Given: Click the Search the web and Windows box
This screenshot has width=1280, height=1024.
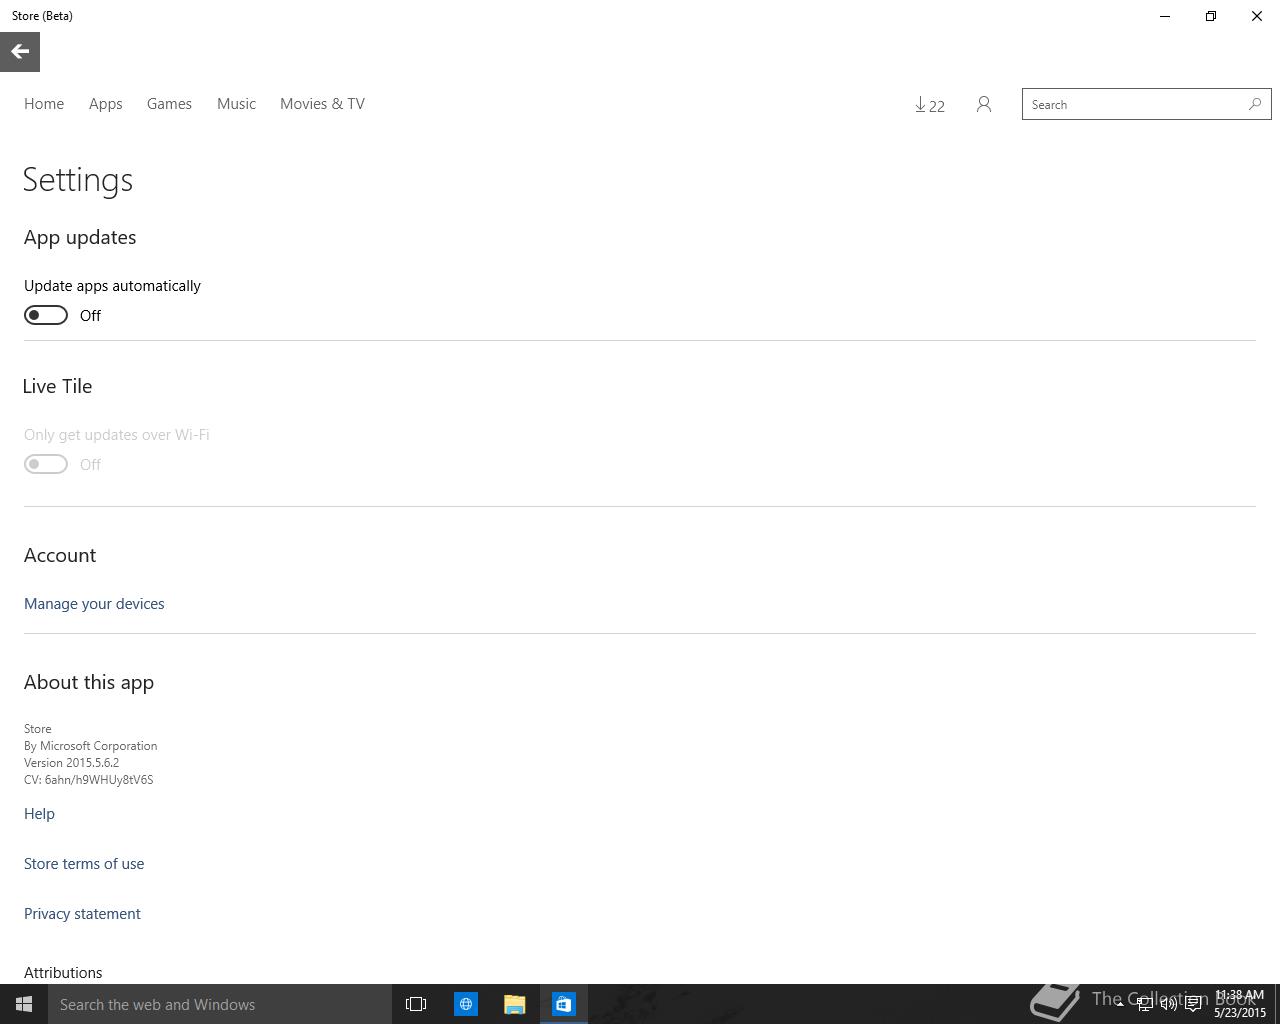Looking at the screenshot, I should [220, 1004].
